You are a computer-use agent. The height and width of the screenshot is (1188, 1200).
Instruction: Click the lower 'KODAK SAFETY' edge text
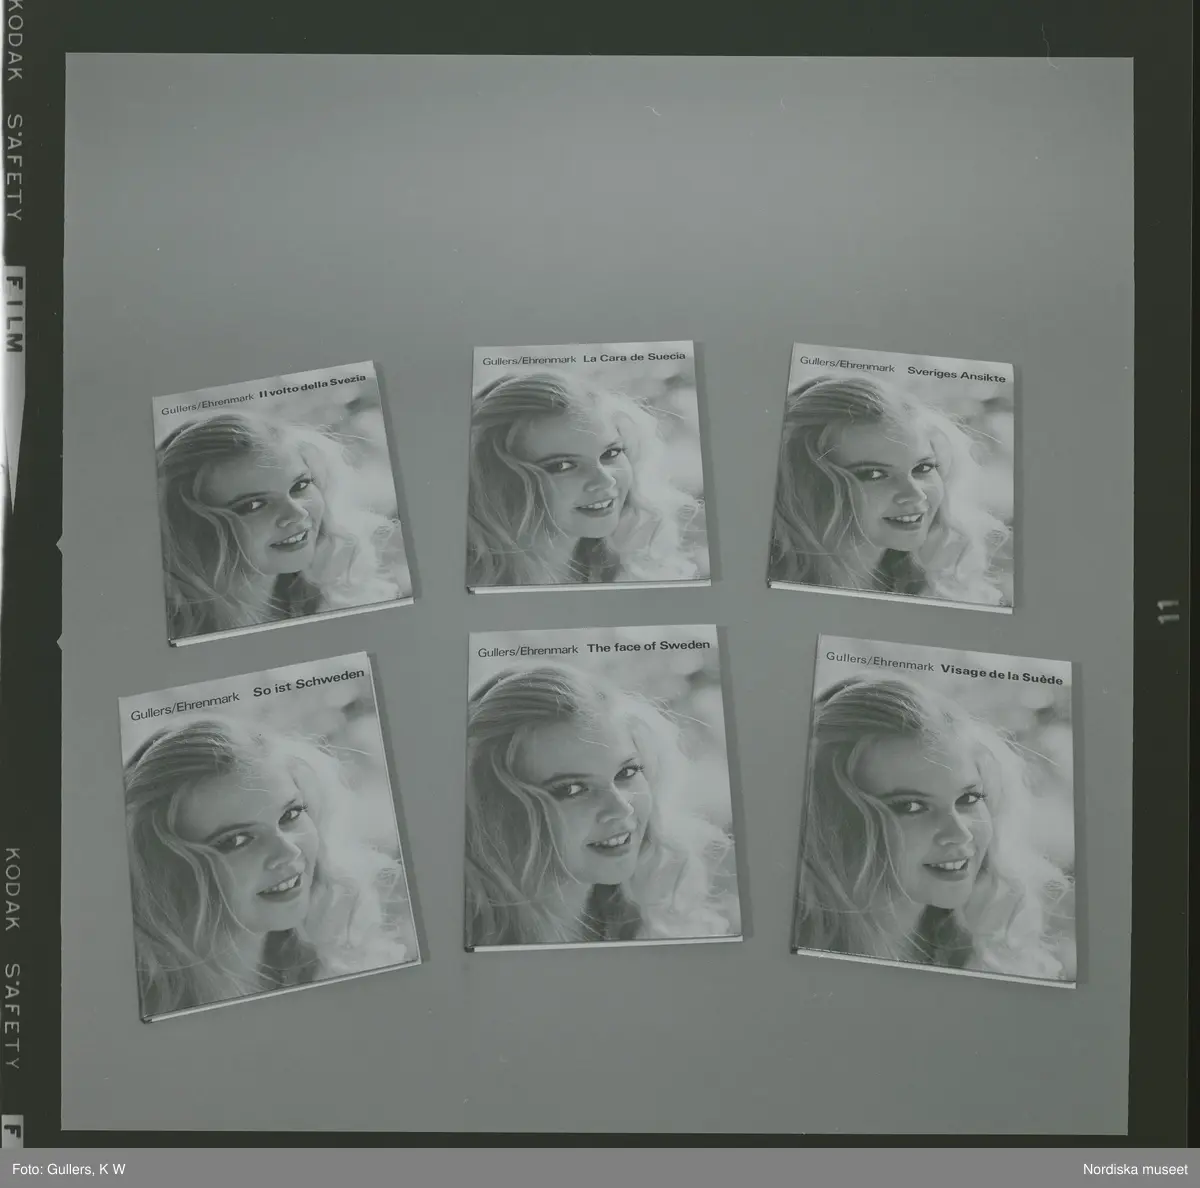point(14,957)
